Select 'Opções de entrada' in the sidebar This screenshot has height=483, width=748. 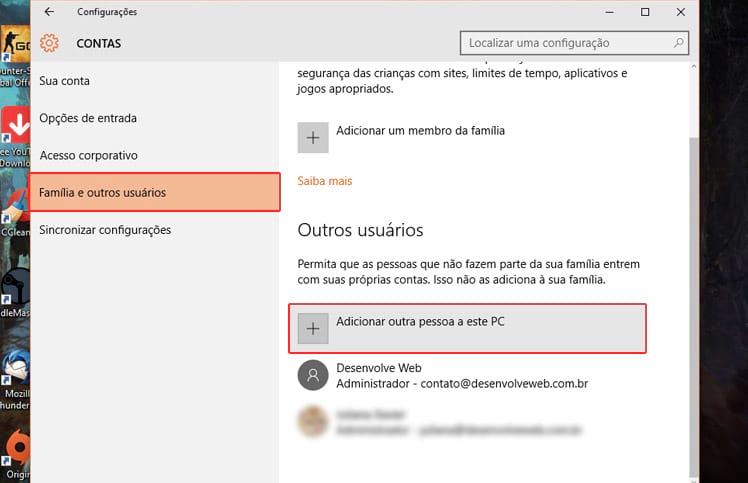[x=88, y=118]
